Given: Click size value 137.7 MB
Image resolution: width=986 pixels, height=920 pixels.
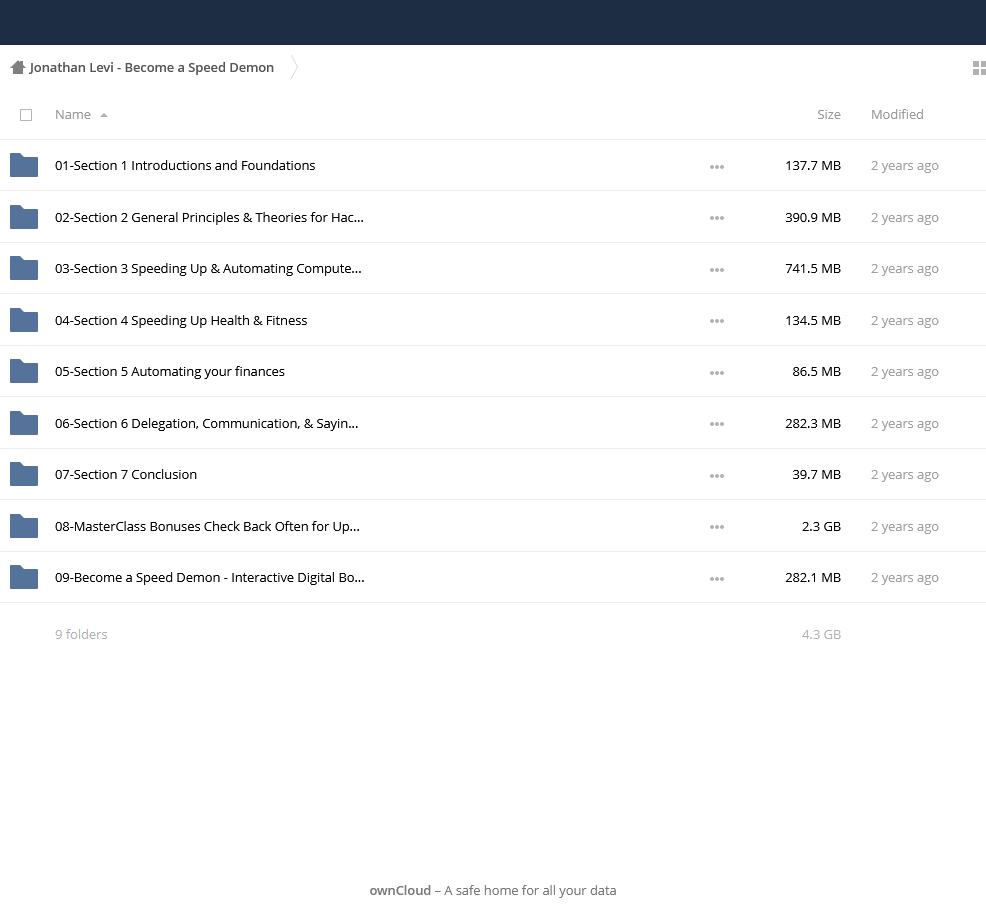Looking at the screenshot, I should tap(812, 165).
